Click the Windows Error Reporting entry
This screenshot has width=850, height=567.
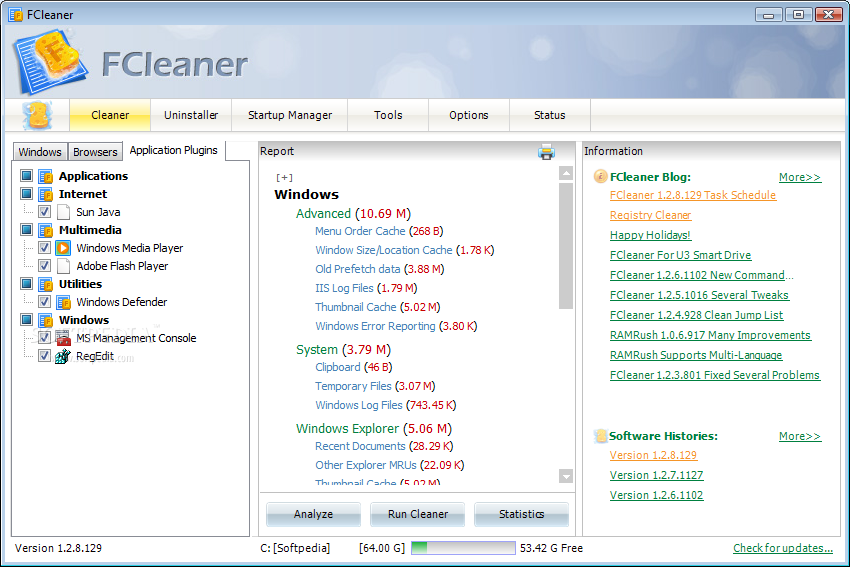(x=396, y=326)
